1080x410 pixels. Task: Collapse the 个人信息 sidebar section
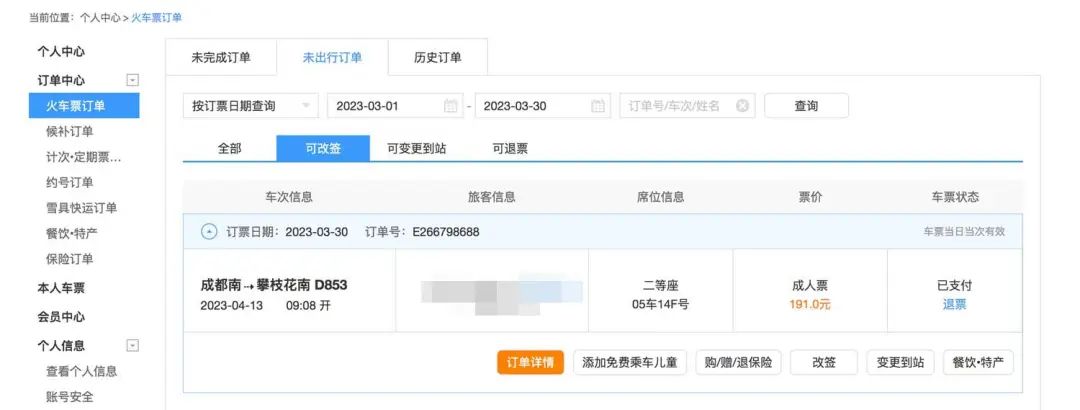pyautogui.click(x=132, y=345)
